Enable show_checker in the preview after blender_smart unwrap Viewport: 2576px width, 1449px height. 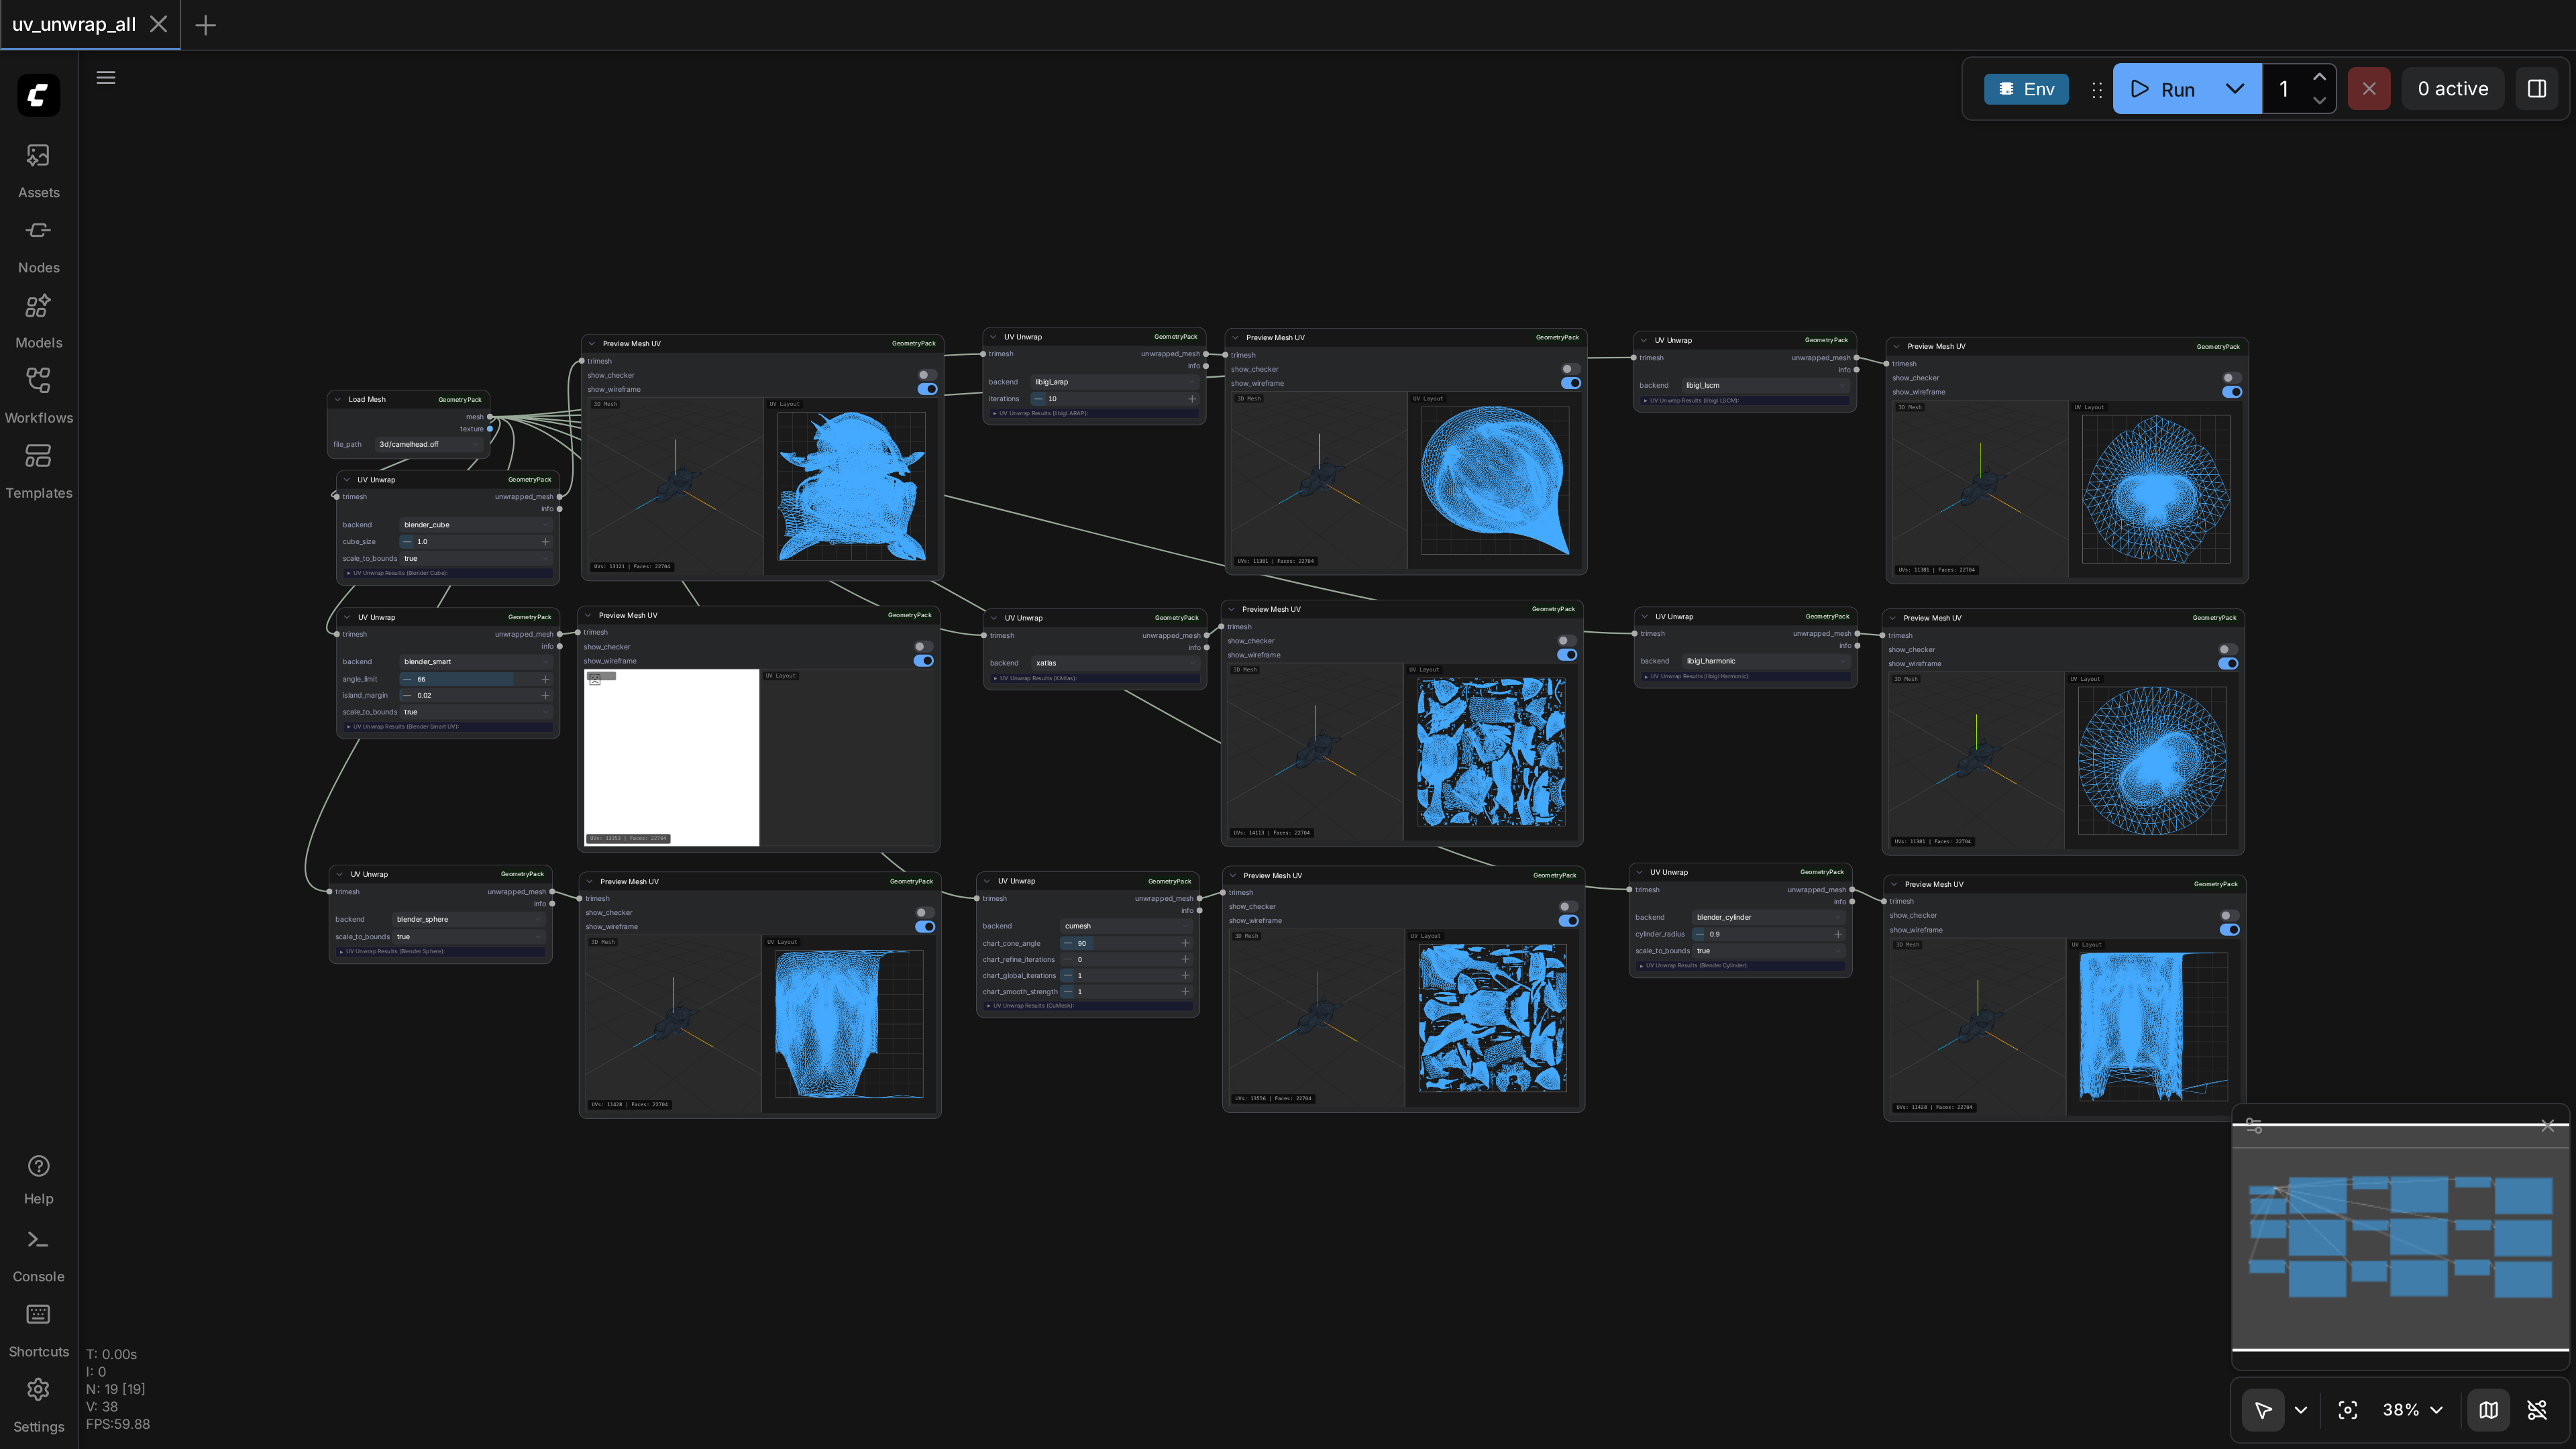click(x=923, y=647)
